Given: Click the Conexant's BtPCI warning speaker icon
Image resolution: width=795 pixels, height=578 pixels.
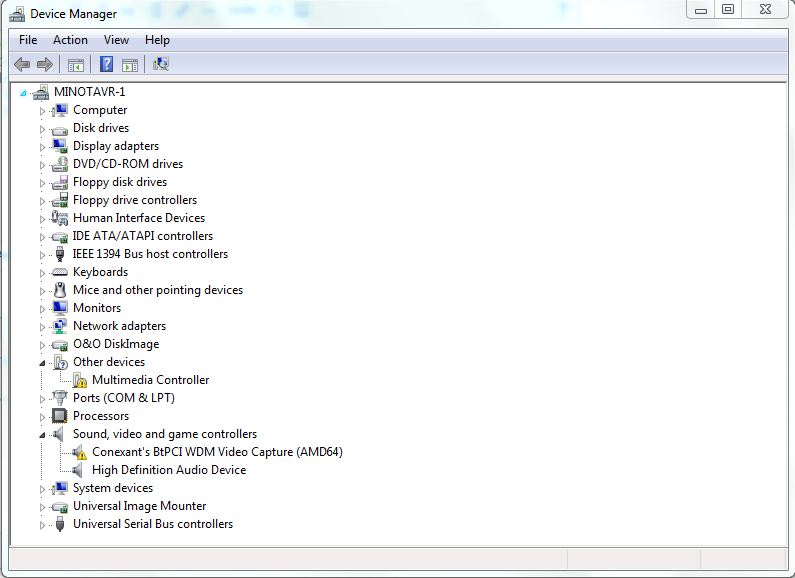Looking at the screenshot, I should coord(79,452).
